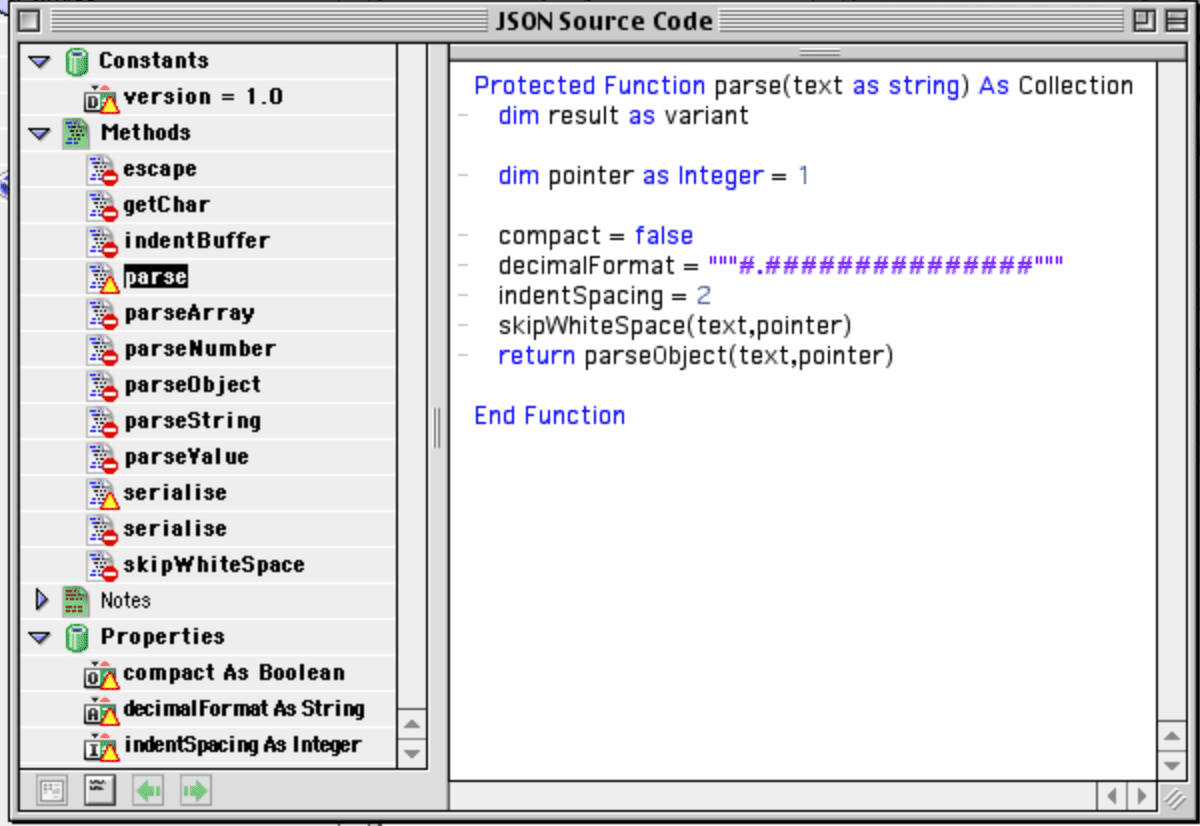1200x826 pixels.
Task: Click serialise icon with red stop badge
Action: pyautogui.click(x=102, y=529)
